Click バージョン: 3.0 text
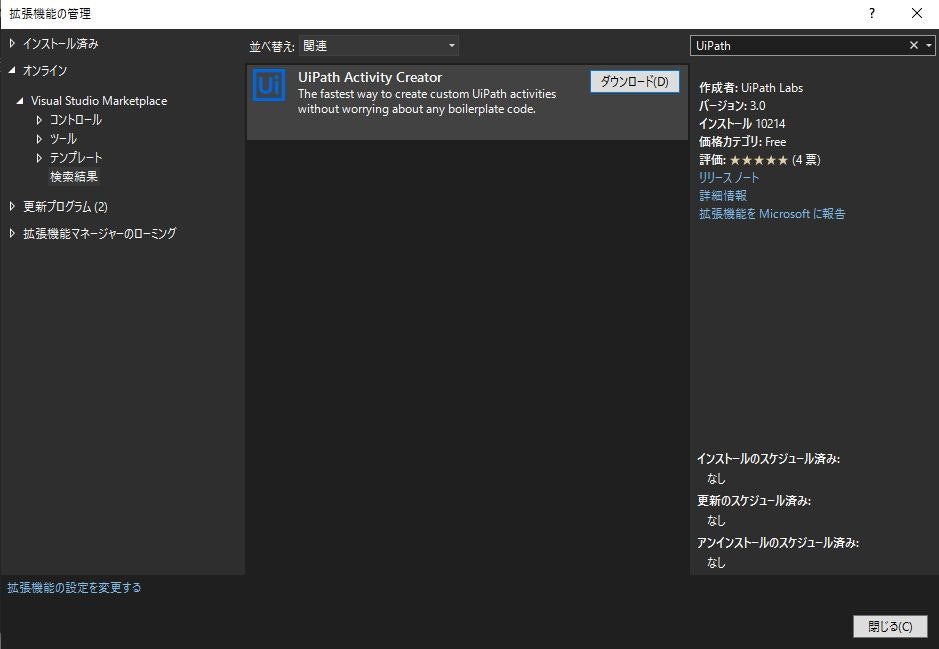939x649 pixels. tap(732, 105)
